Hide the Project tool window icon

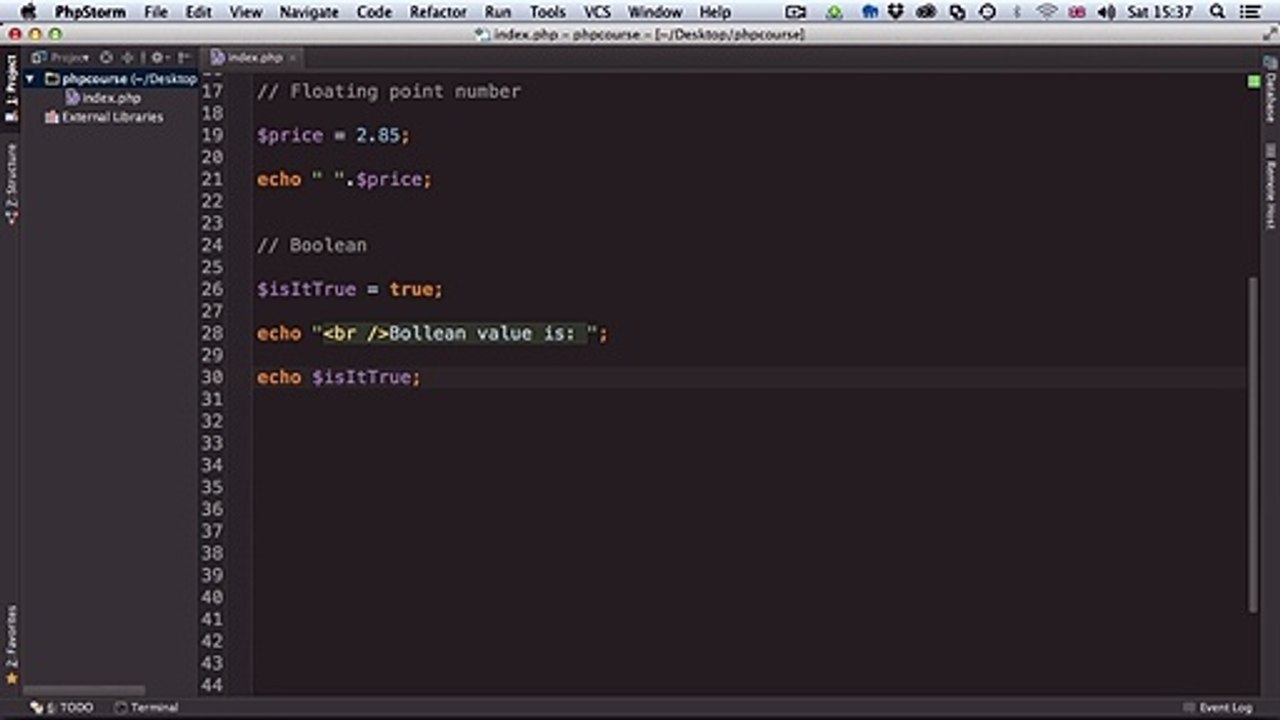184,58
